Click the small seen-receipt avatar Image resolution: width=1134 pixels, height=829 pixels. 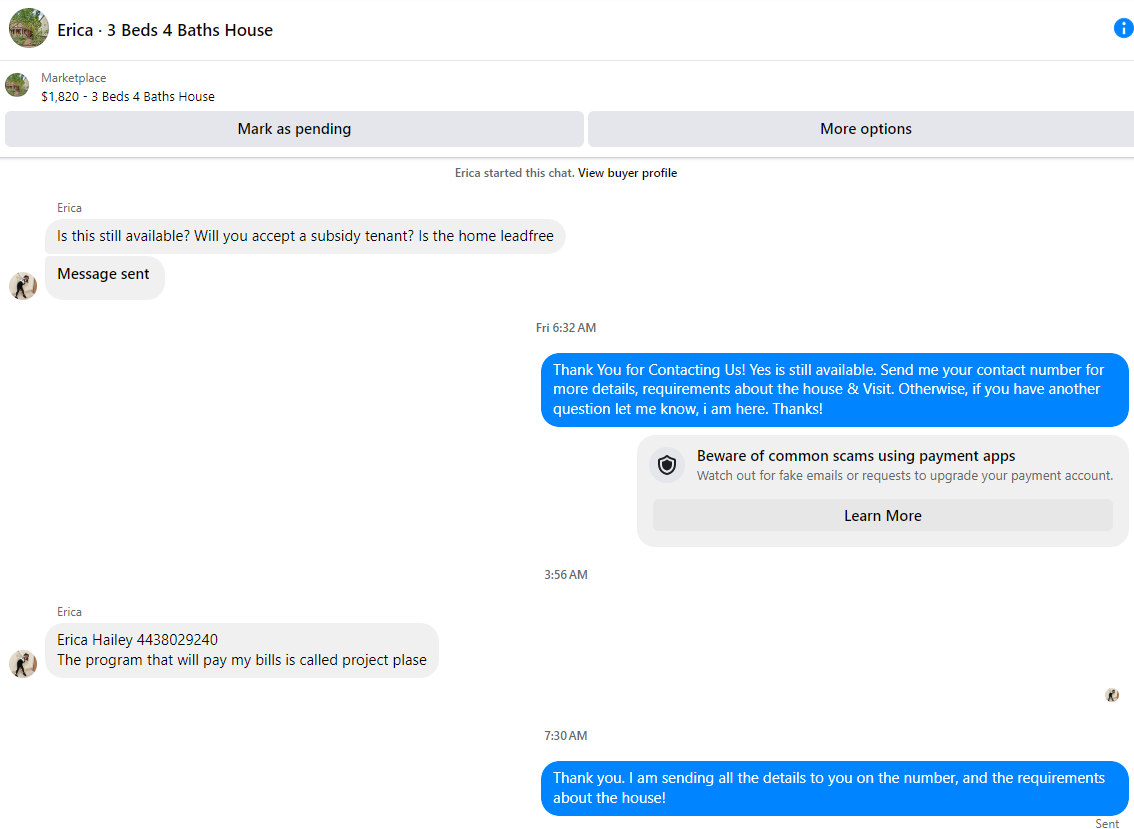(x=1112, y=695)
